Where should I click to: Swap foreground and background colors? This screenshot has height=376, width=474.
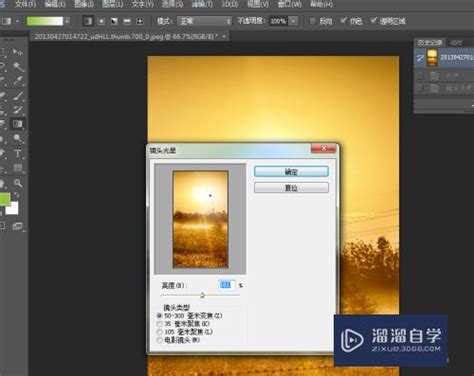(x=16, y=195)
